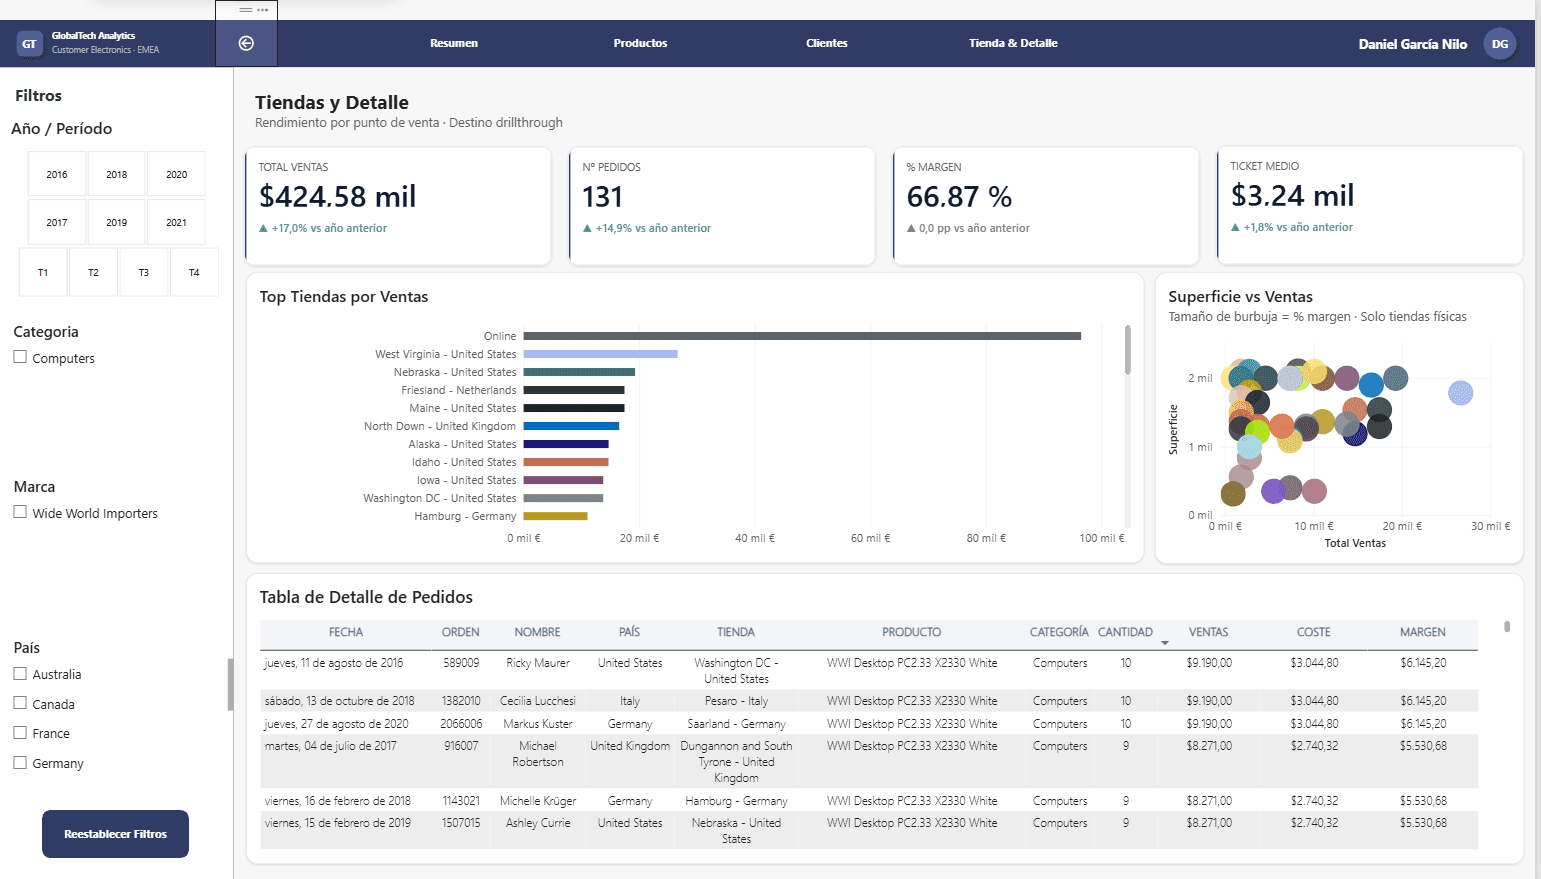Click the GT logo badge

29,43
